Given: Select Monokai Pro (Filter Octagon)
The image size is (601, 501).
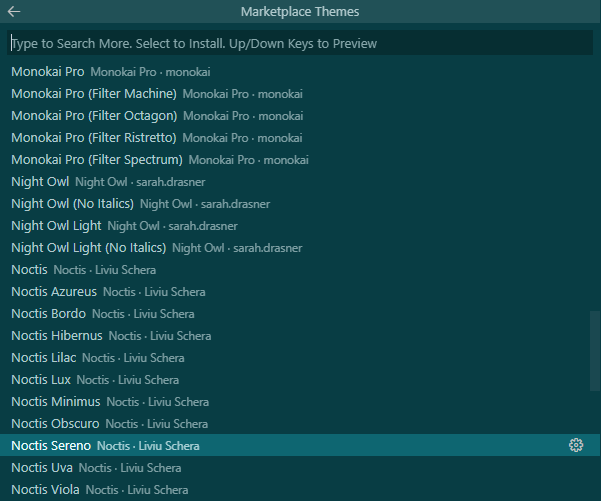Looking at the screenshot, I should tap(94, 116).
